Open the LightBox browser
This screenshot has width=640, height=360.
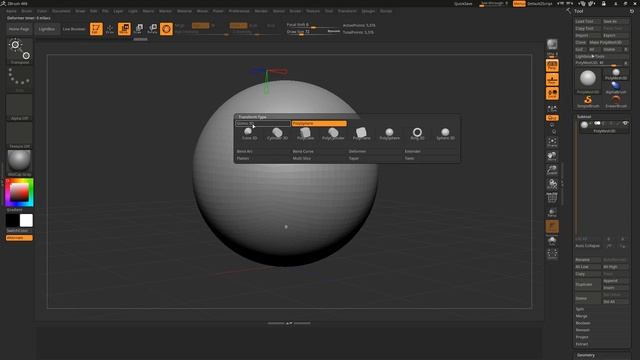tap(47, 29)
